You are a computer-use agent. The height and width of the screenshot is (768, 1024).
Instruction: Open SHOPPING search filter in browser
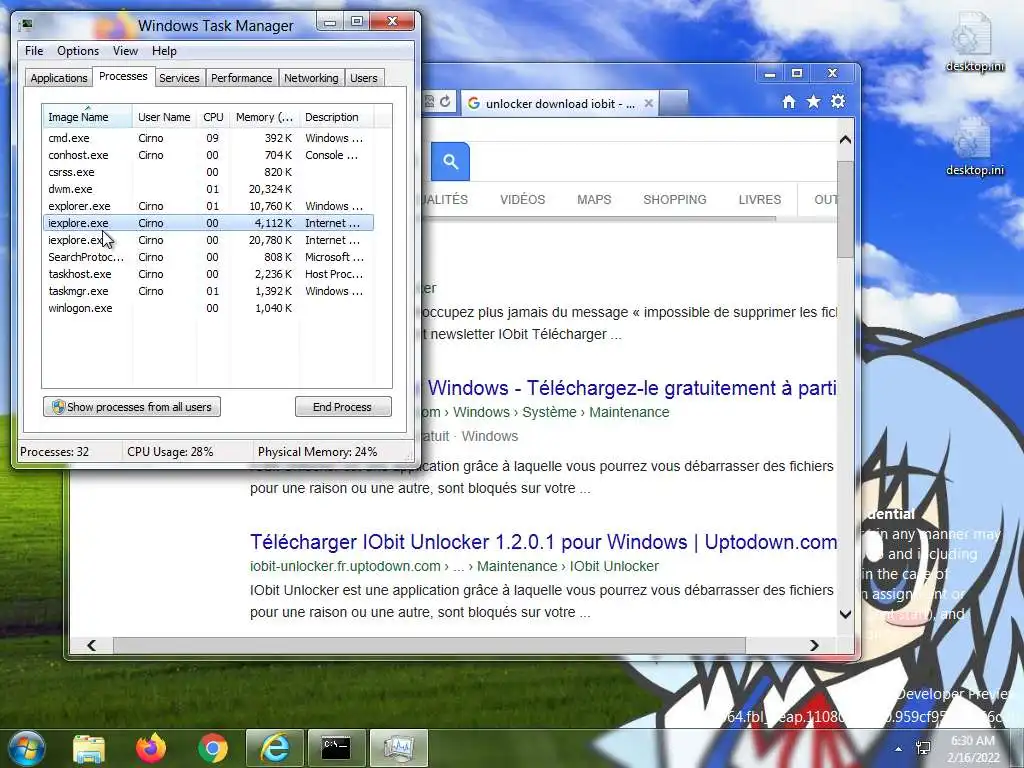(x=675, y=199)
